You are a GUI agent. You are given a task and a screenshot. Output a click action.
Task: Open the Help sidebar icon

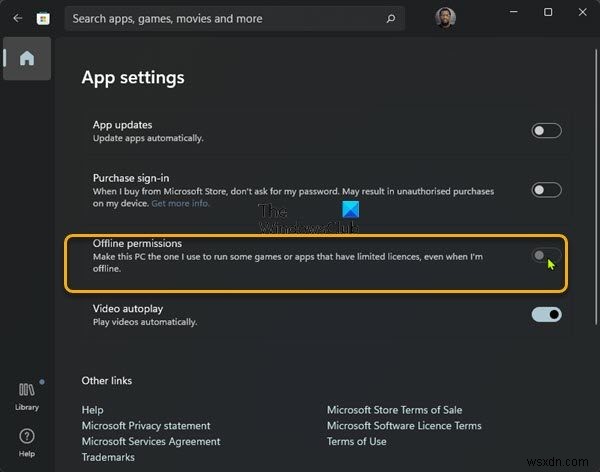pos(27,440)
